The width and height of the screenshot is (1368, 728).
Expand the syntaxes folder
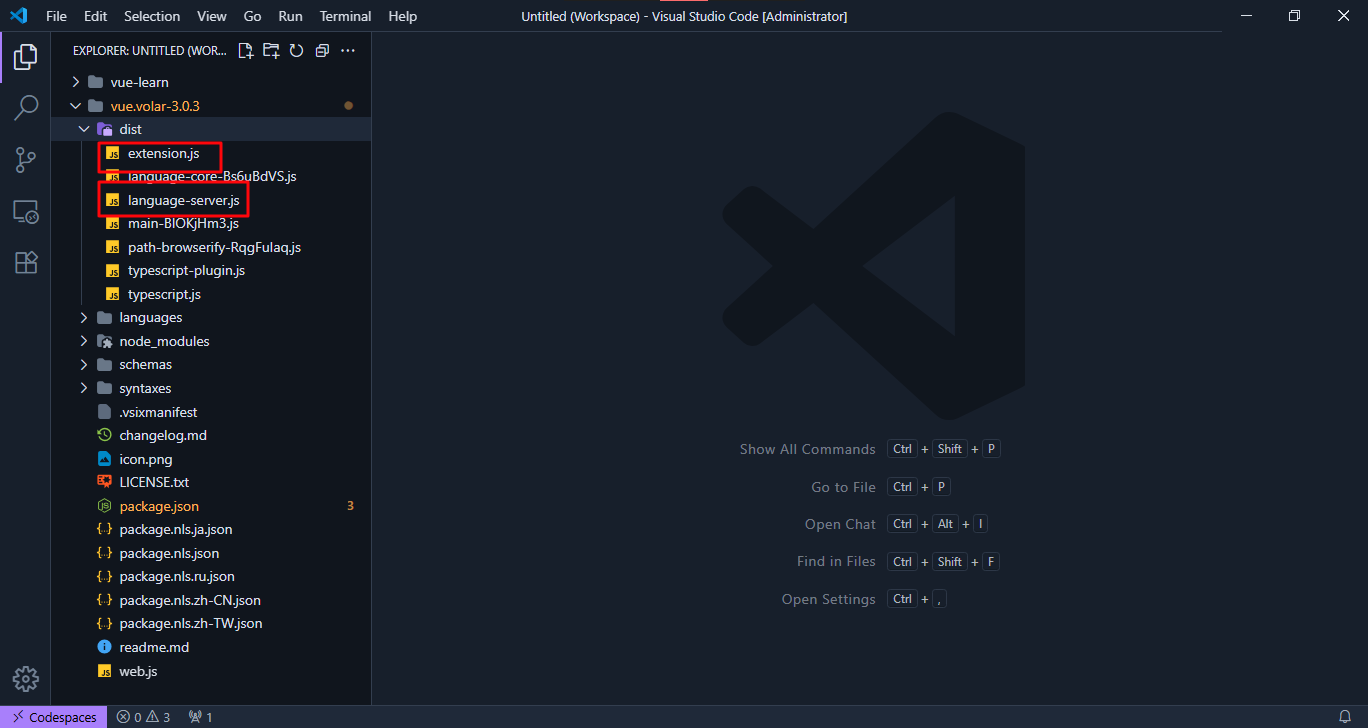(145, 388)
